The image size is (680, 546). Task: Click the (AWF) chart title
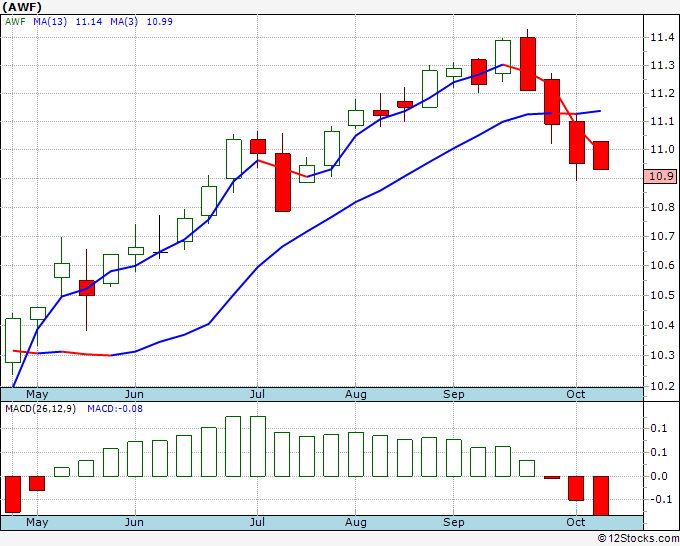[x=22, y=7]
